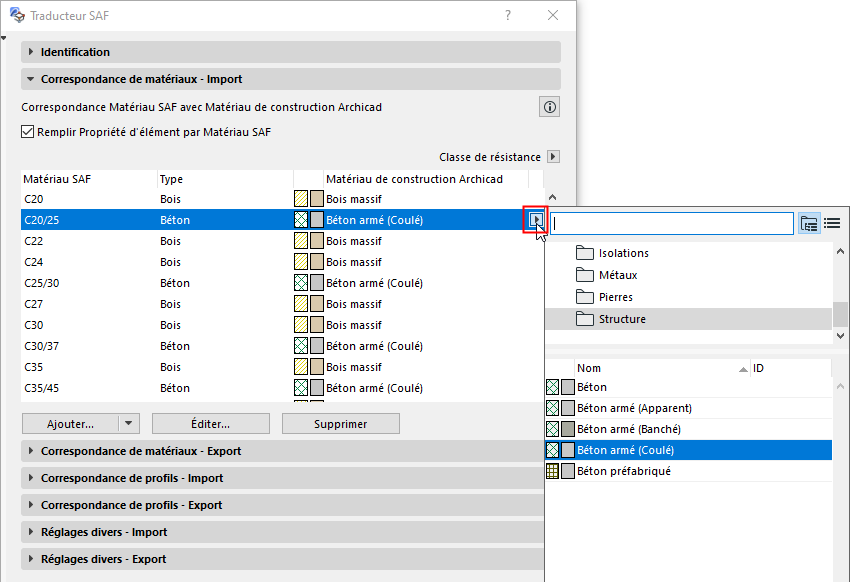This screenshot has width=850, height=582.
Task: Click green hatch icon on C25/30 row
Action: (301, 282)
